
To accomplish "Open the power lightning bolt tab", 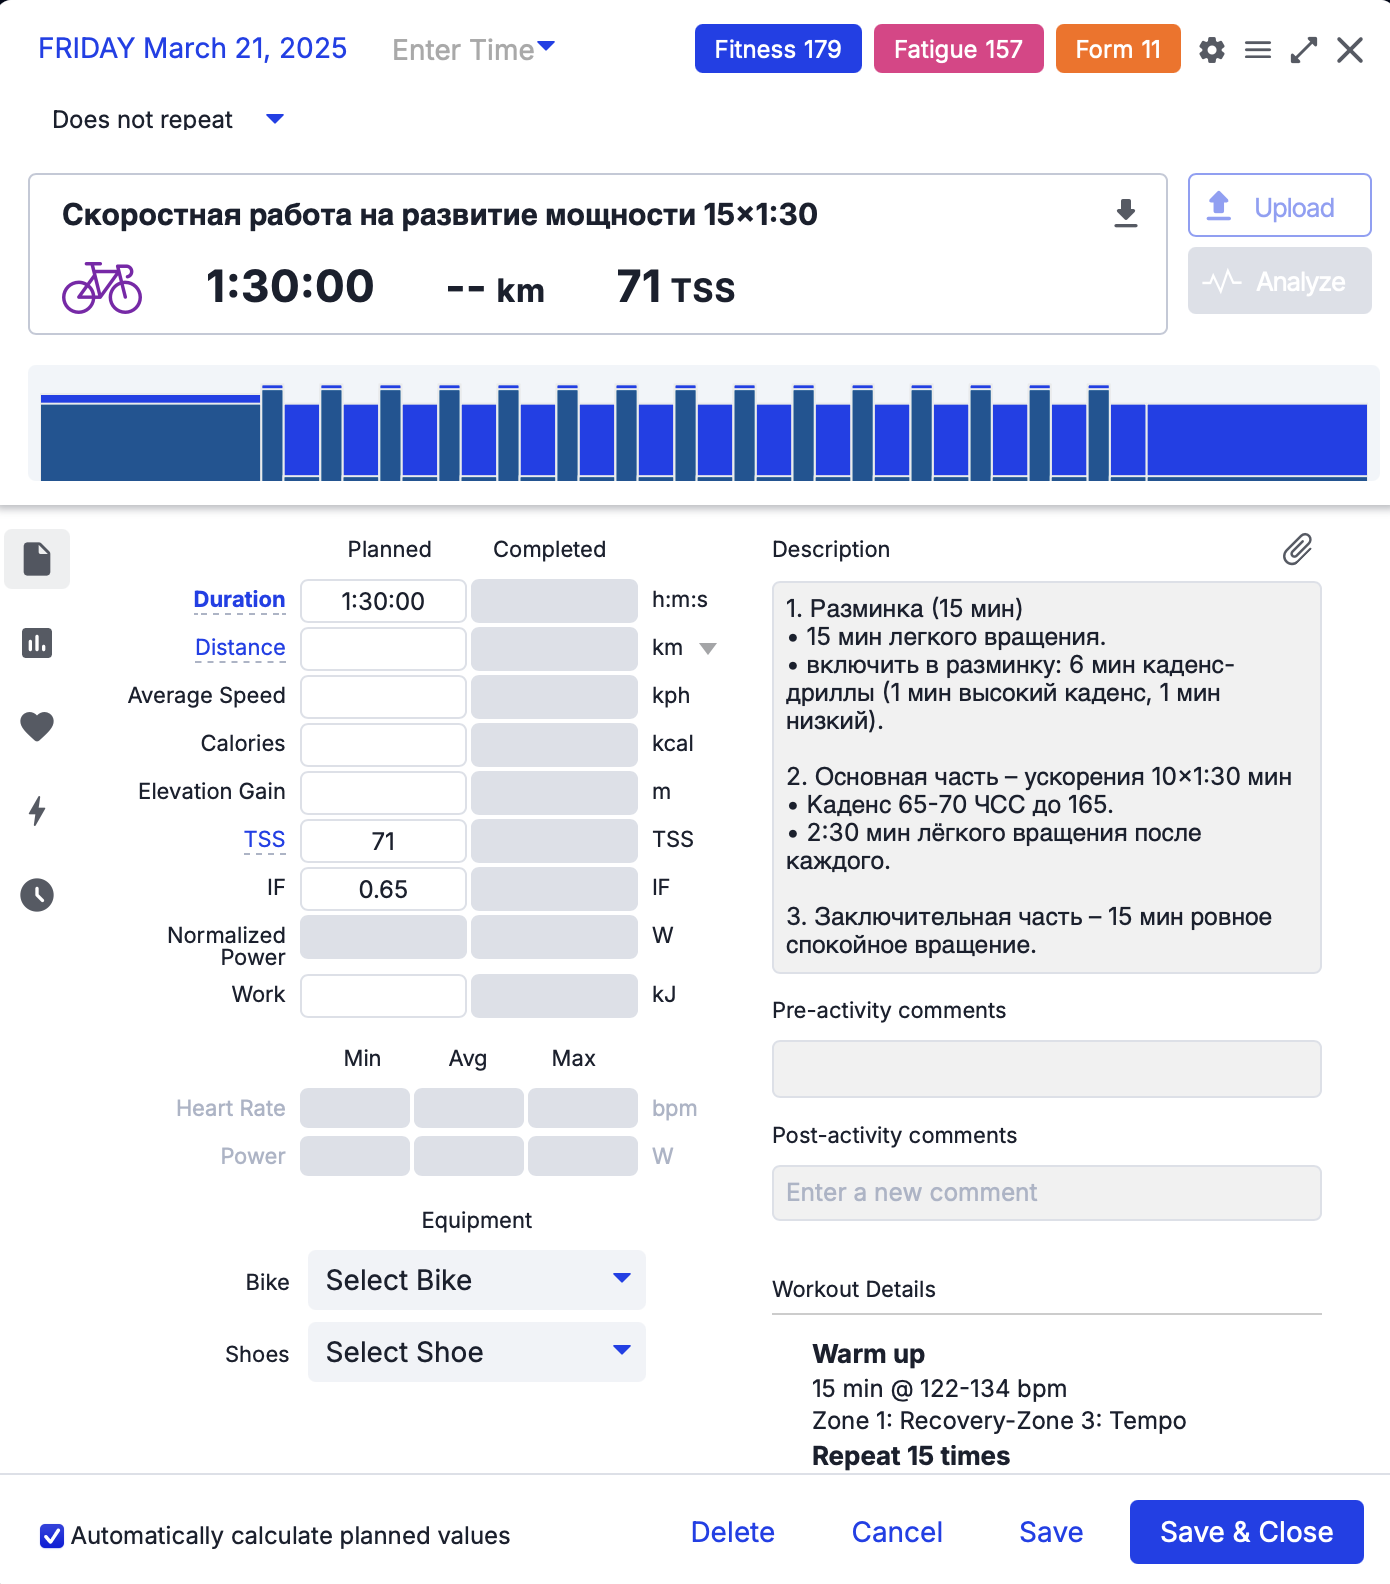I will [37, 810].
